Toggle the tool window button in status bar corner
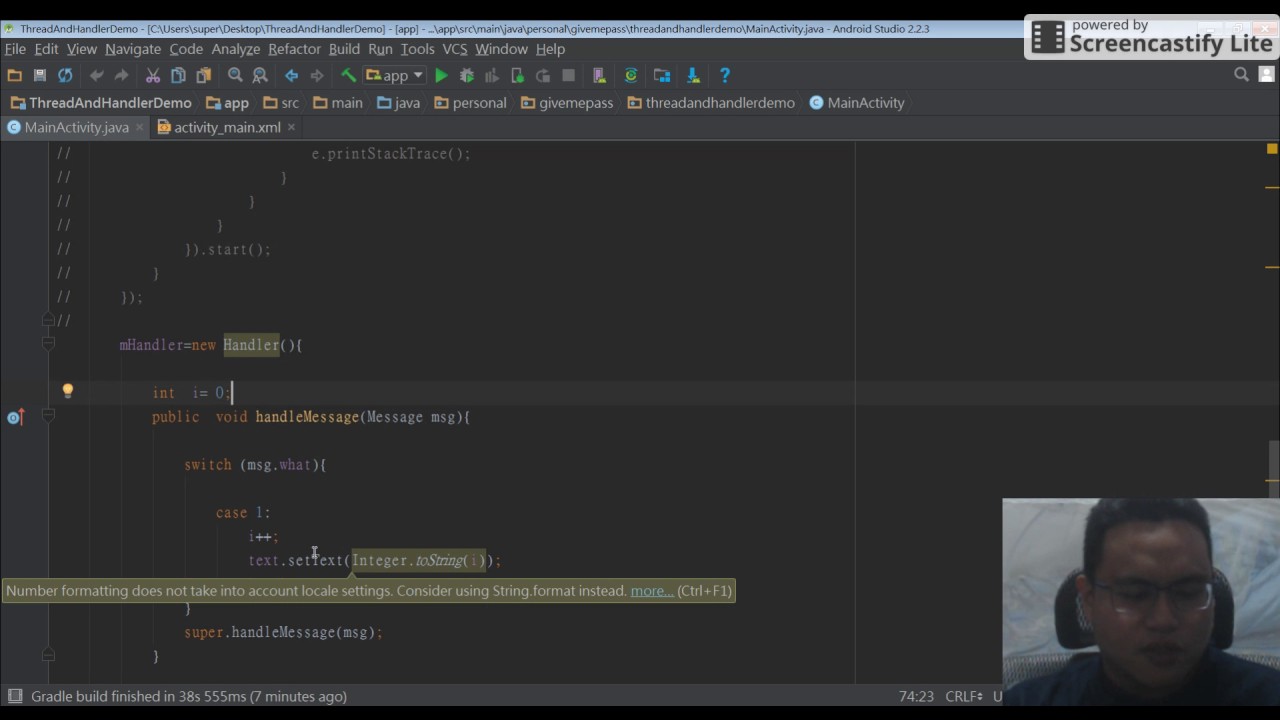Image resolution: width=1280 pixels, height=720 pixels. coord(15,696)
